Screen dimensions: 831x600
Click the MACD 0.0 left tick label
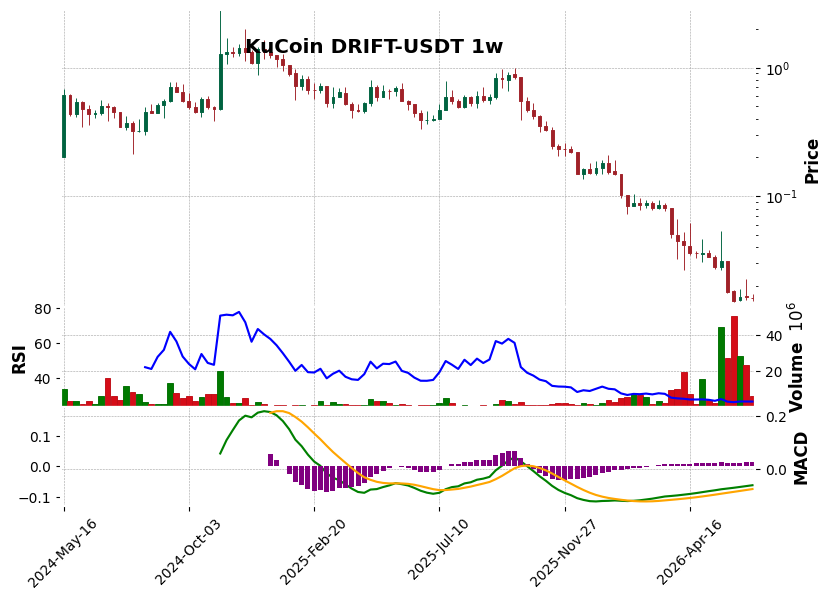tap(42, 467)
